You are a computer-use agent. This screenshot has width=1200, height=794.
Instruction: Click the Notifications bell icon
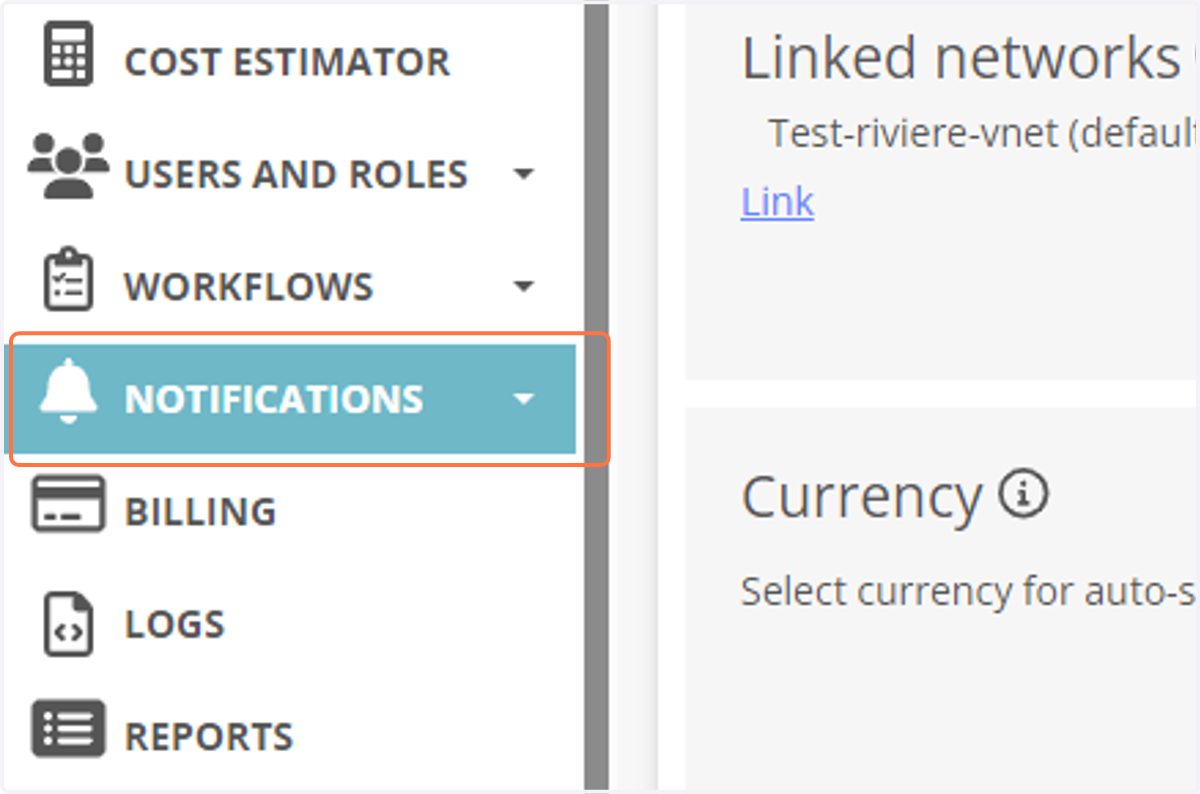click(x=68, y=392)
